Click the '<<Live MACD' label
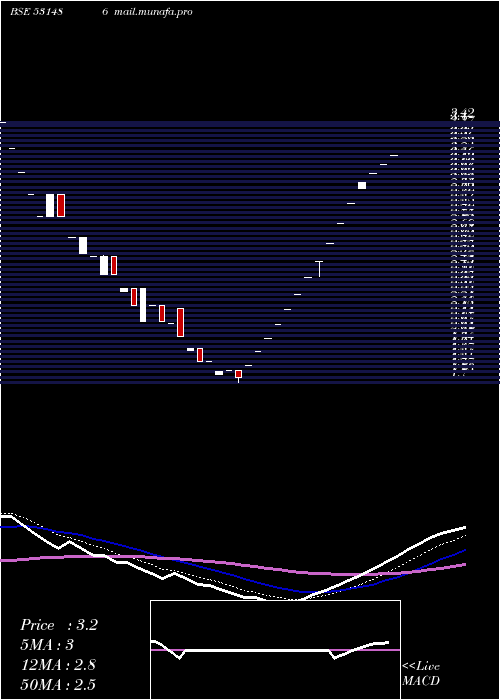Viewport: 500px width, 700px height. (421, 673)
